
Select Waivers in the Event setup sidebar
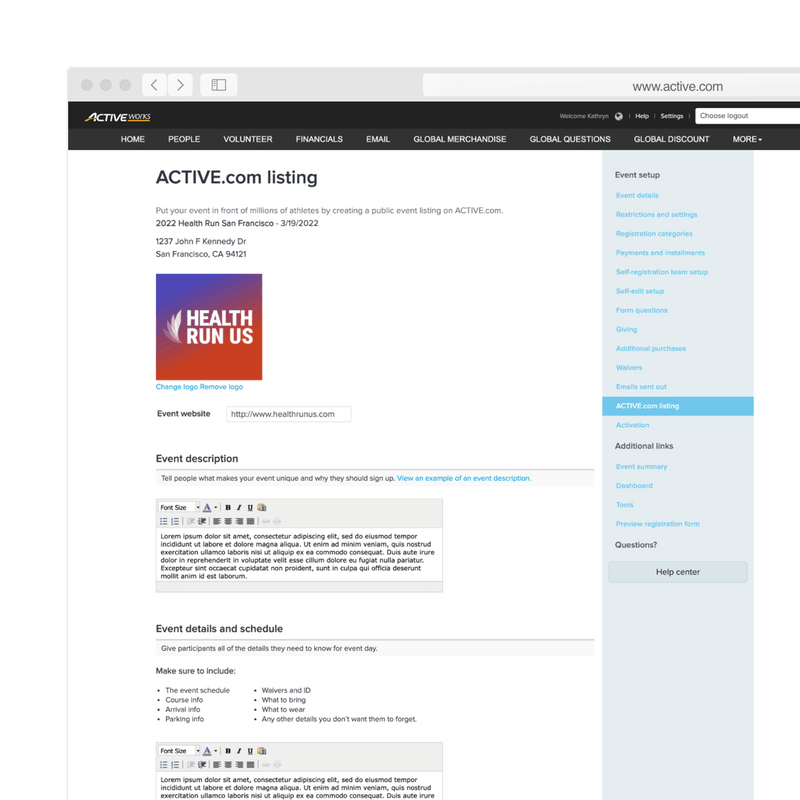[631, 367]
